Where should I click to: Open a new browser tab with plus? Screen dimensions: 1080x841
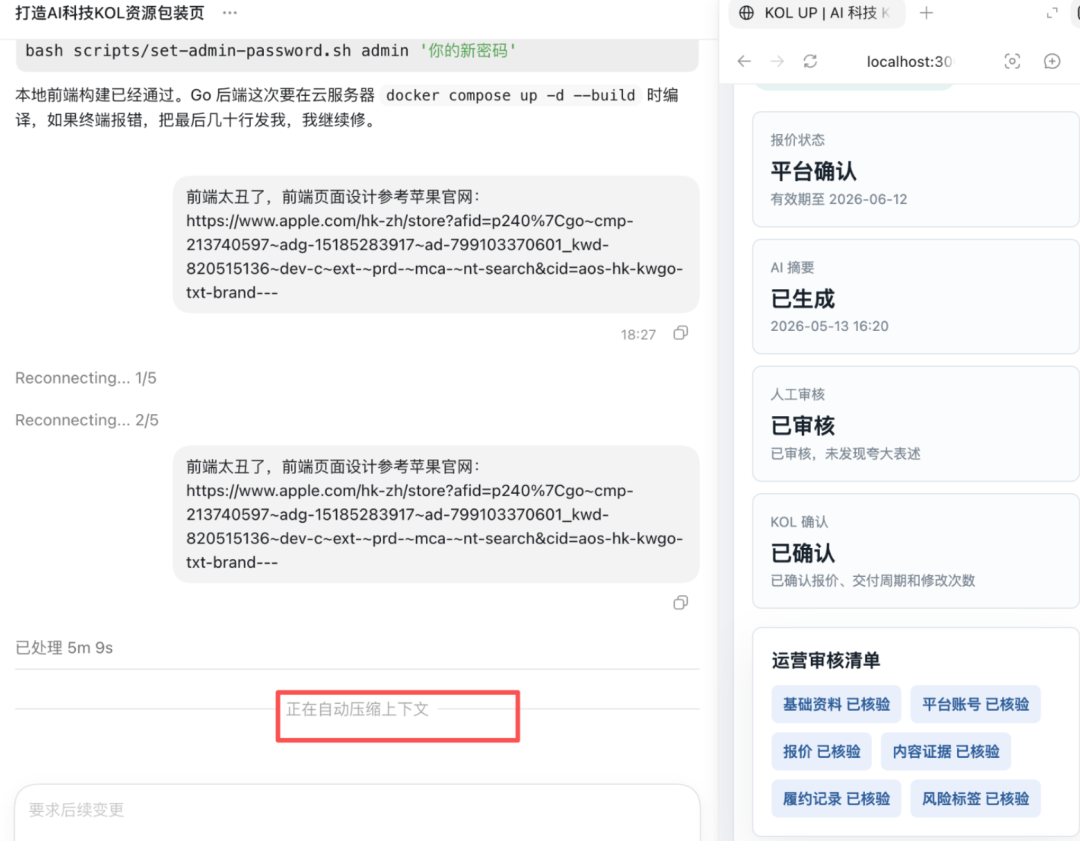click(926, 13)
